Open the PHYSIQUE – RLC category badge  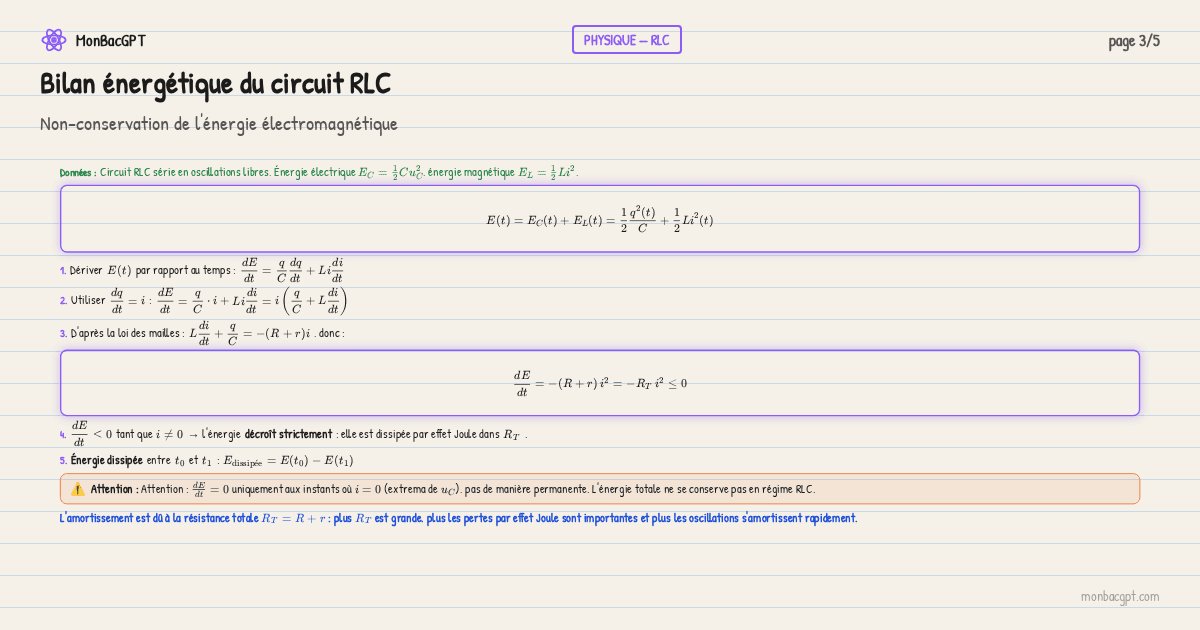[x=626, y=40]
